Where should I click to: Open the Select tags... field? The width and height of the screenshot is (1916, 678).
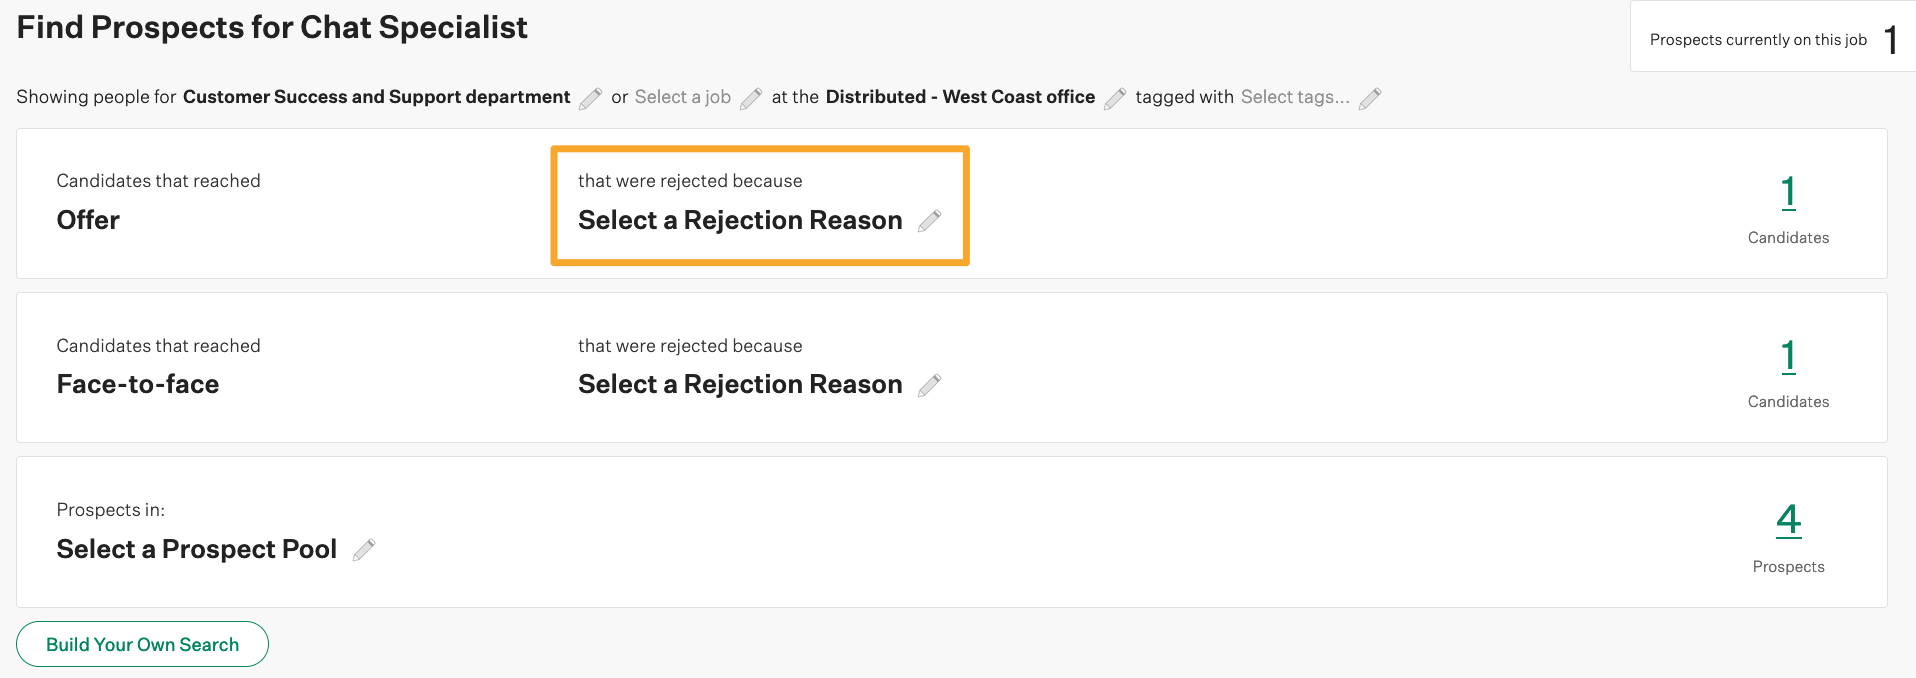pyautogui.click(x=1295, y=97)
